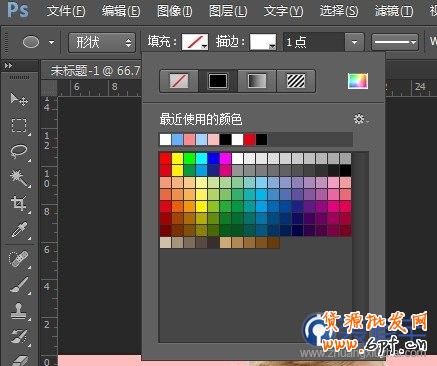Image resolution: width=437 pixels, height=366 pixels.
Task: Expand the collapsed toolbox double-arrow
Action: tap(8, 66)
